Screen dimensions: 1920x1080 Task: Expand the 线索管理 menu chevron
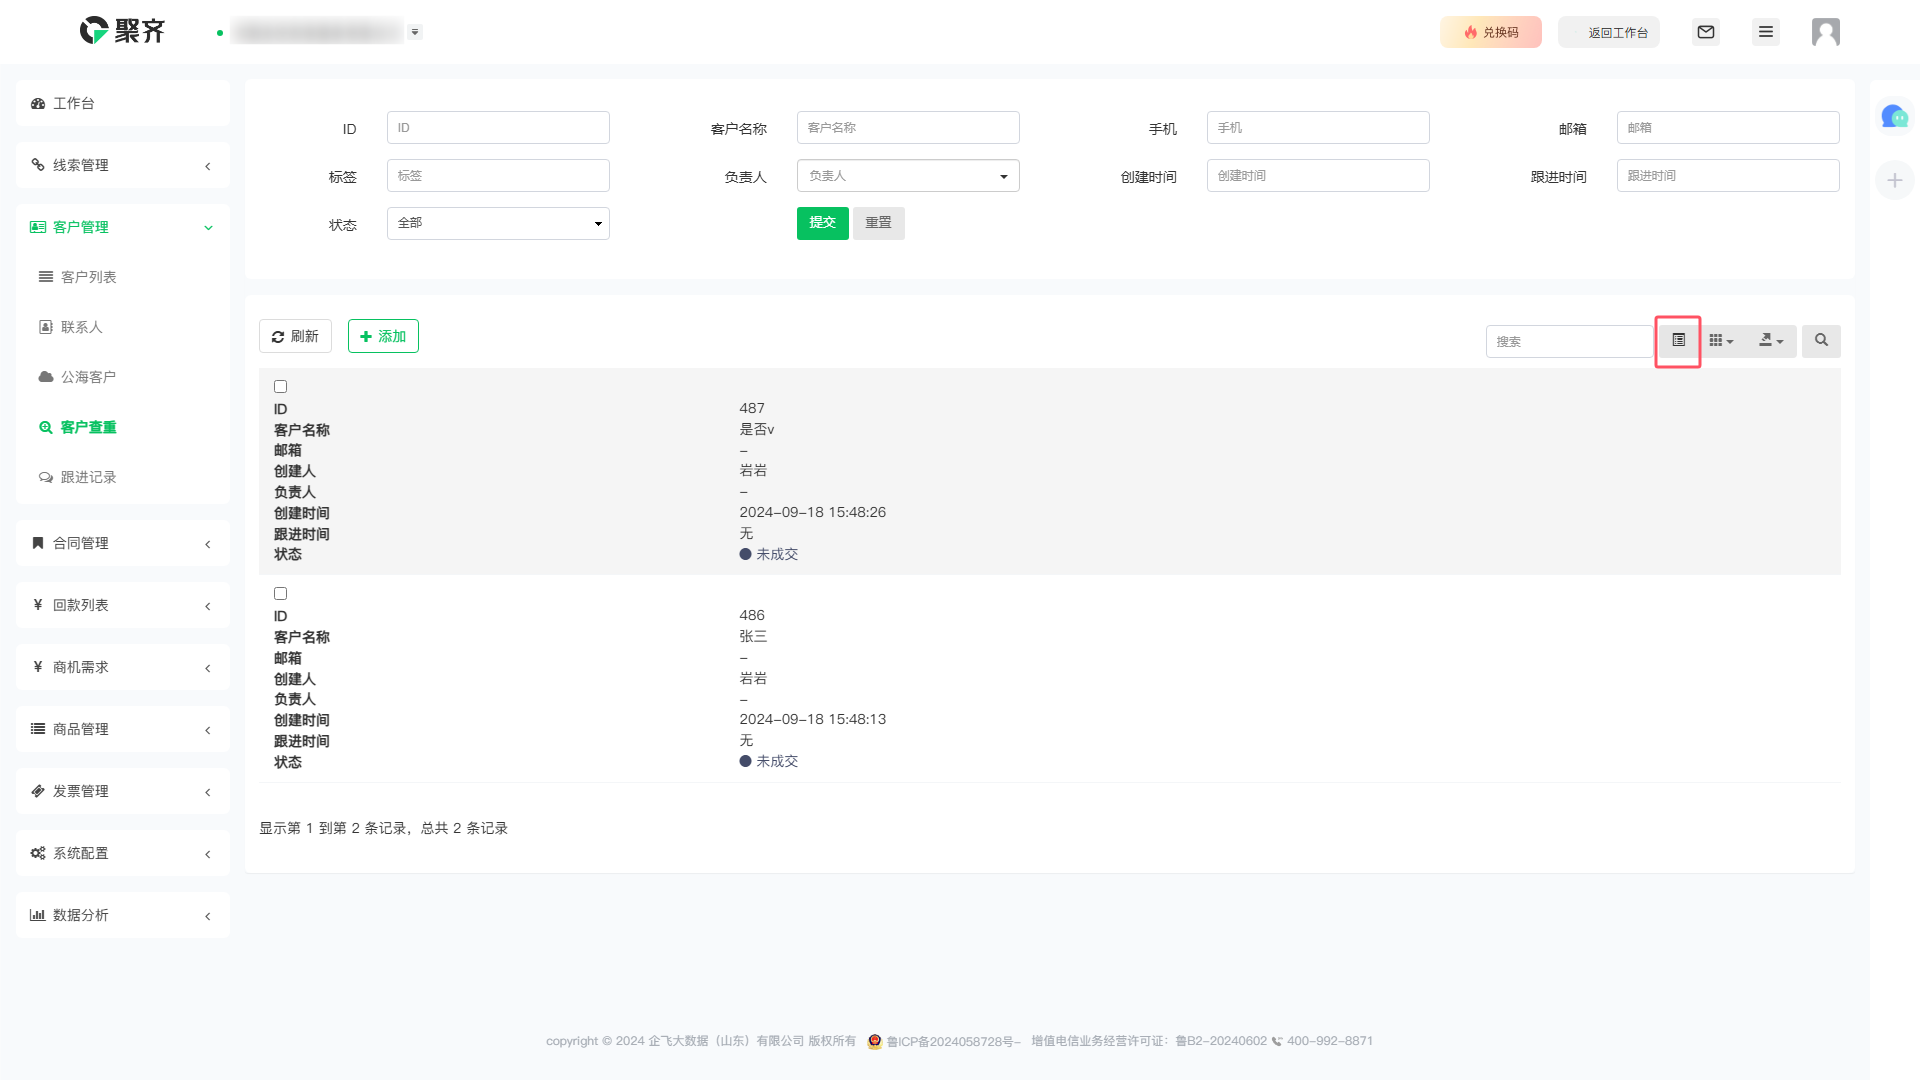[x=208, y=166]
